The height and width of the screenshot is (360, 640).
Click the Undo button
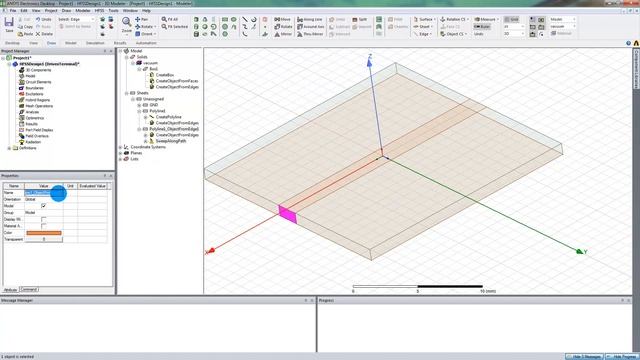(x=44, y=19)
